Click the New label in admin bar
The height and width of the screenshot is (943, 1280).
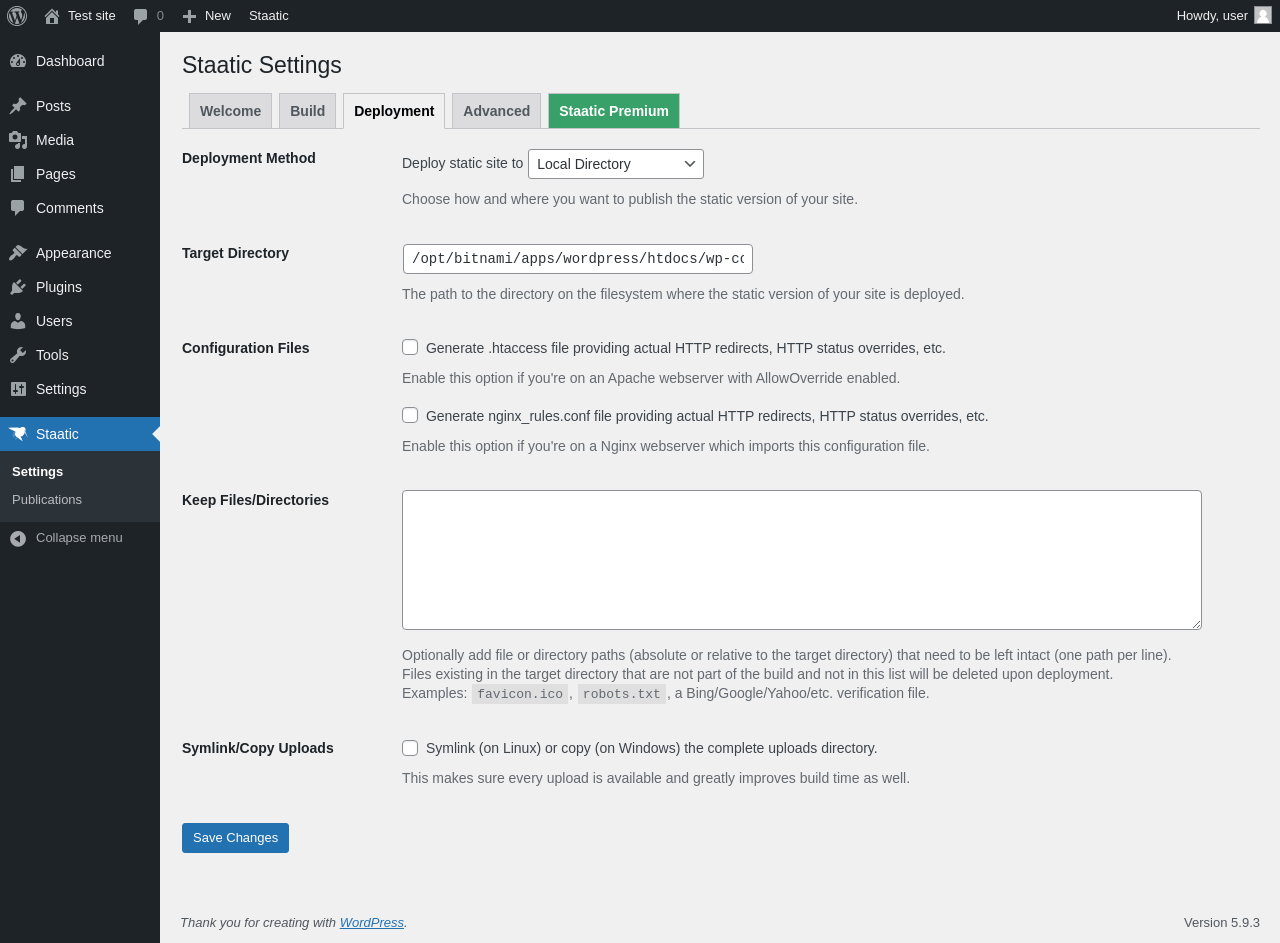click(x=218, y=16)
